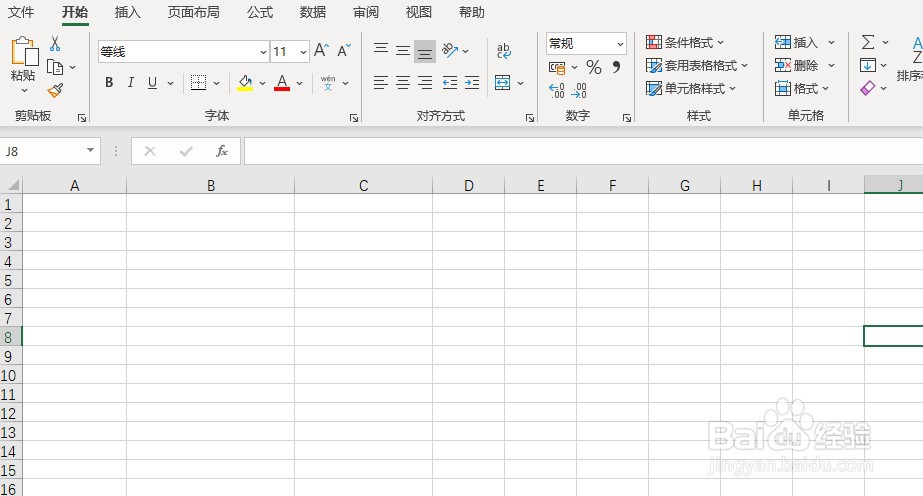The width and height of the screenshot is (923, 496).
Task: Align text to top
Action: click(x=381, y=49)
